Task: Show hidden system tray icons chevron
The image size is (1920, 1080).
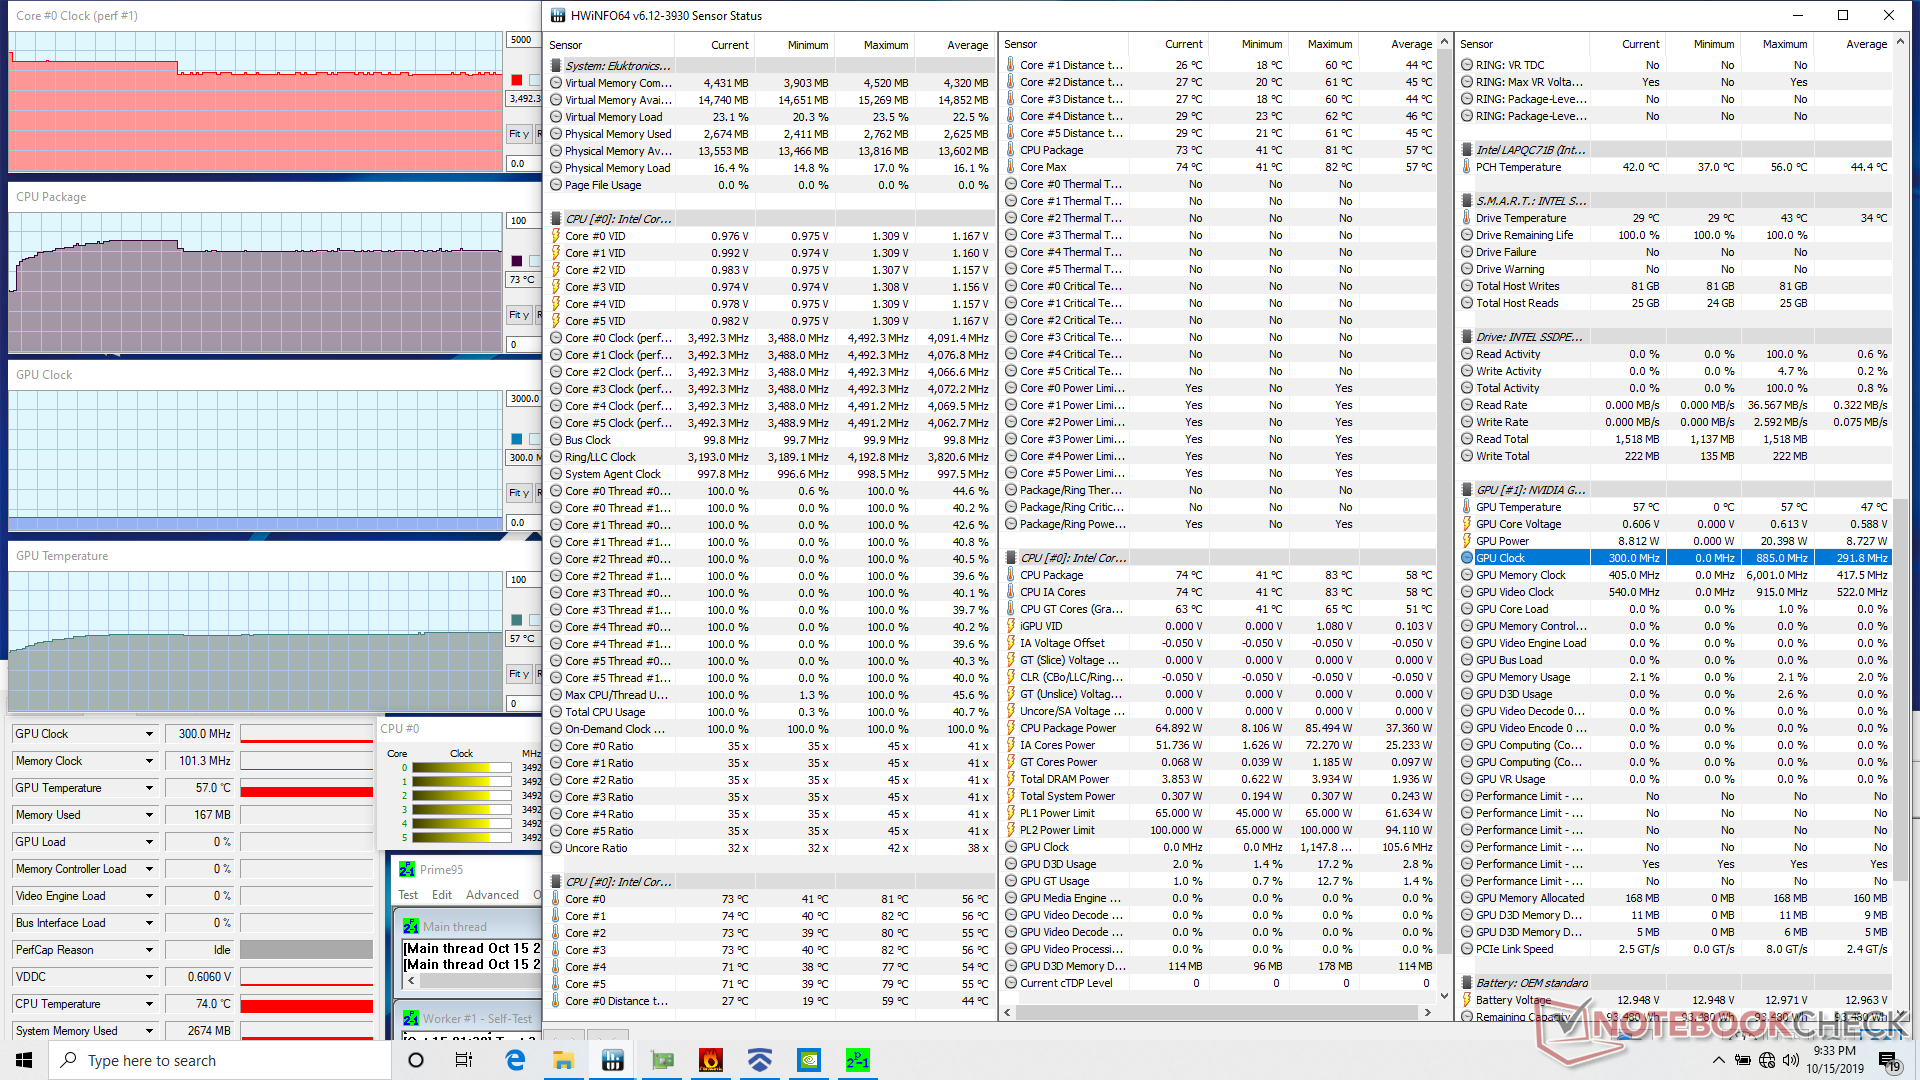Action: [1718, 1060]
